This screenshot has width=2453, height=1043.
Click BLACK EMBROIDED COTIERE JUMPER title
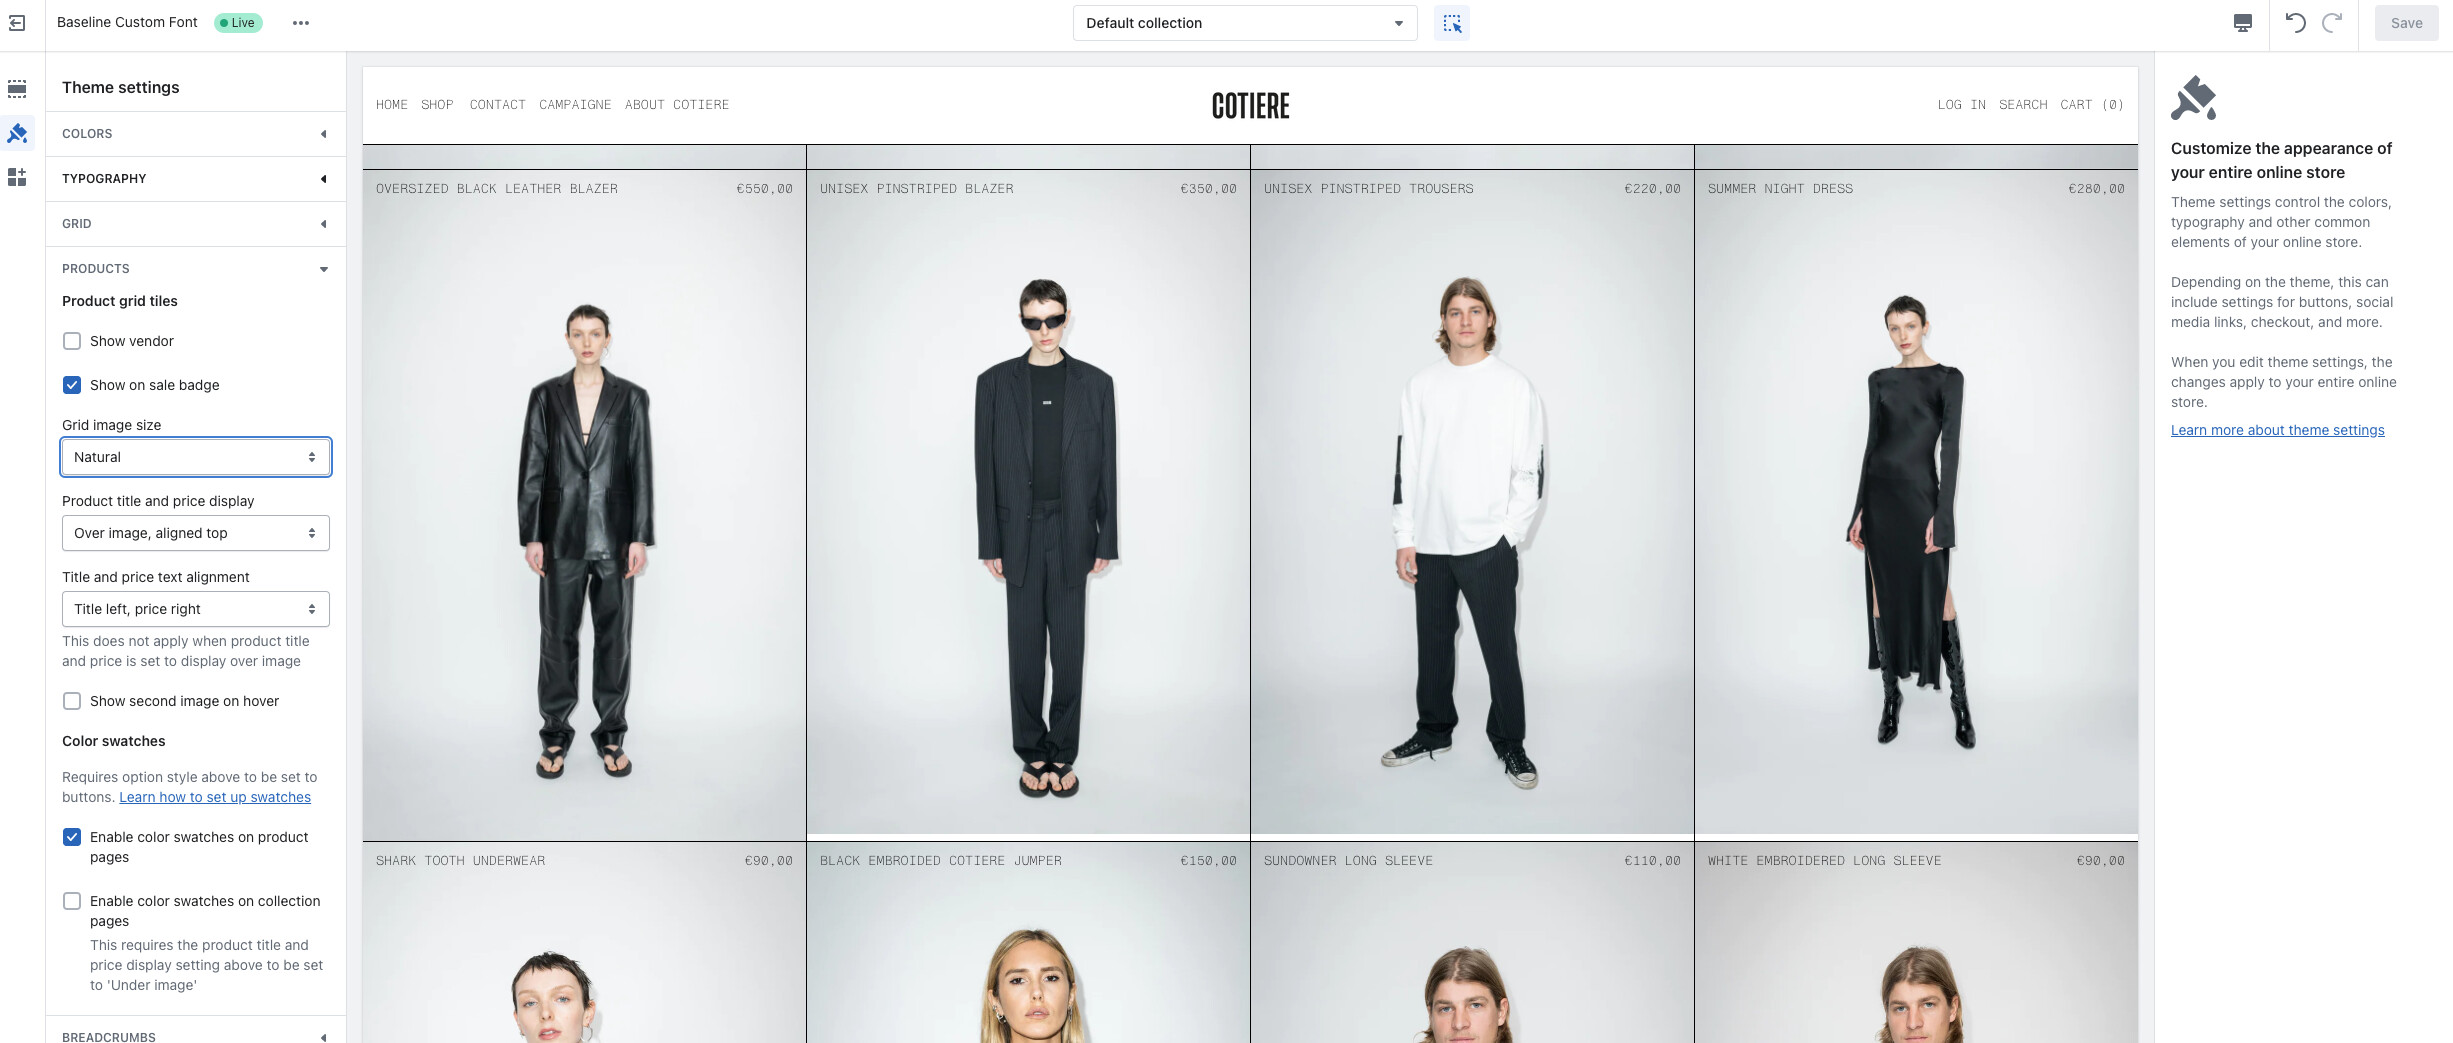click(x=941, y=861)
